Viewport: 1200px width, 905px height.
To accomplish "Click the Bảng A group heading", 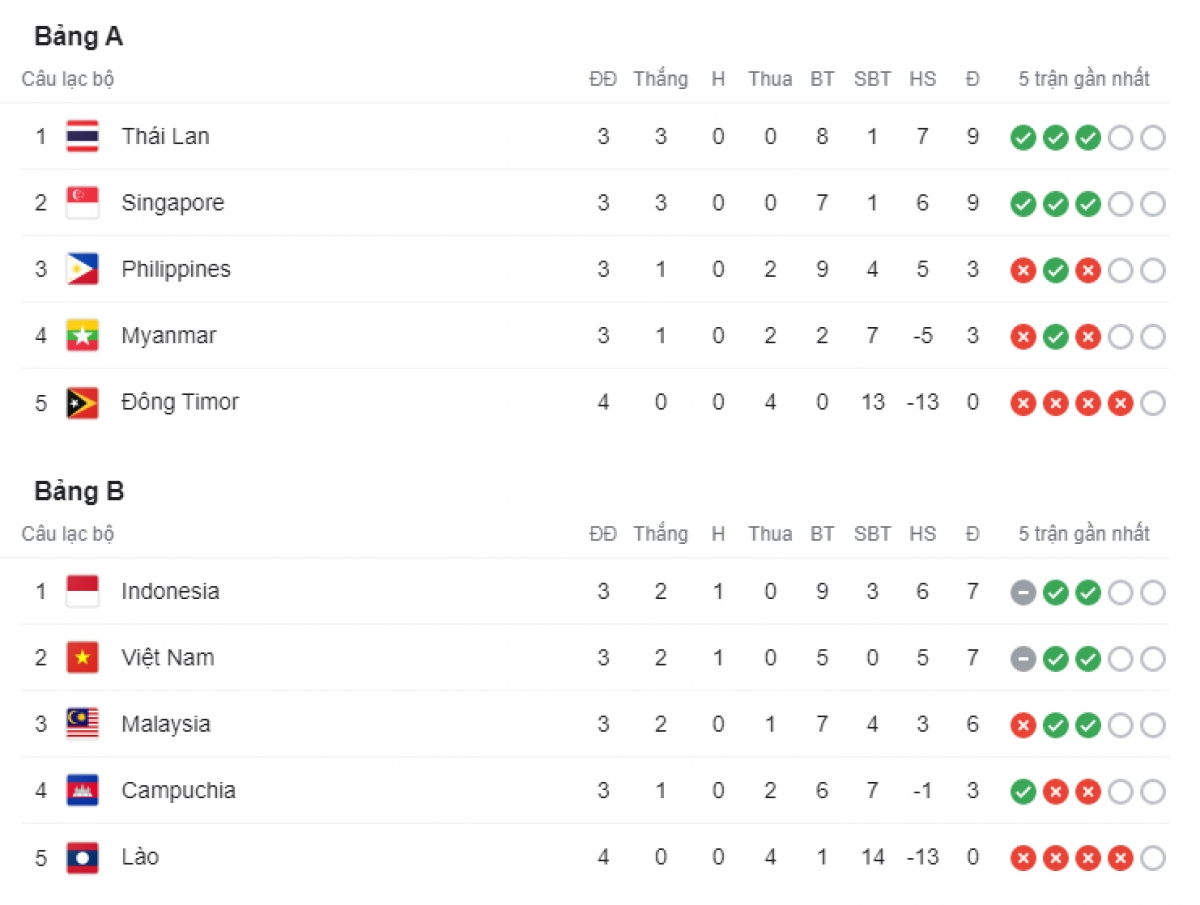I will coord(78,37).
